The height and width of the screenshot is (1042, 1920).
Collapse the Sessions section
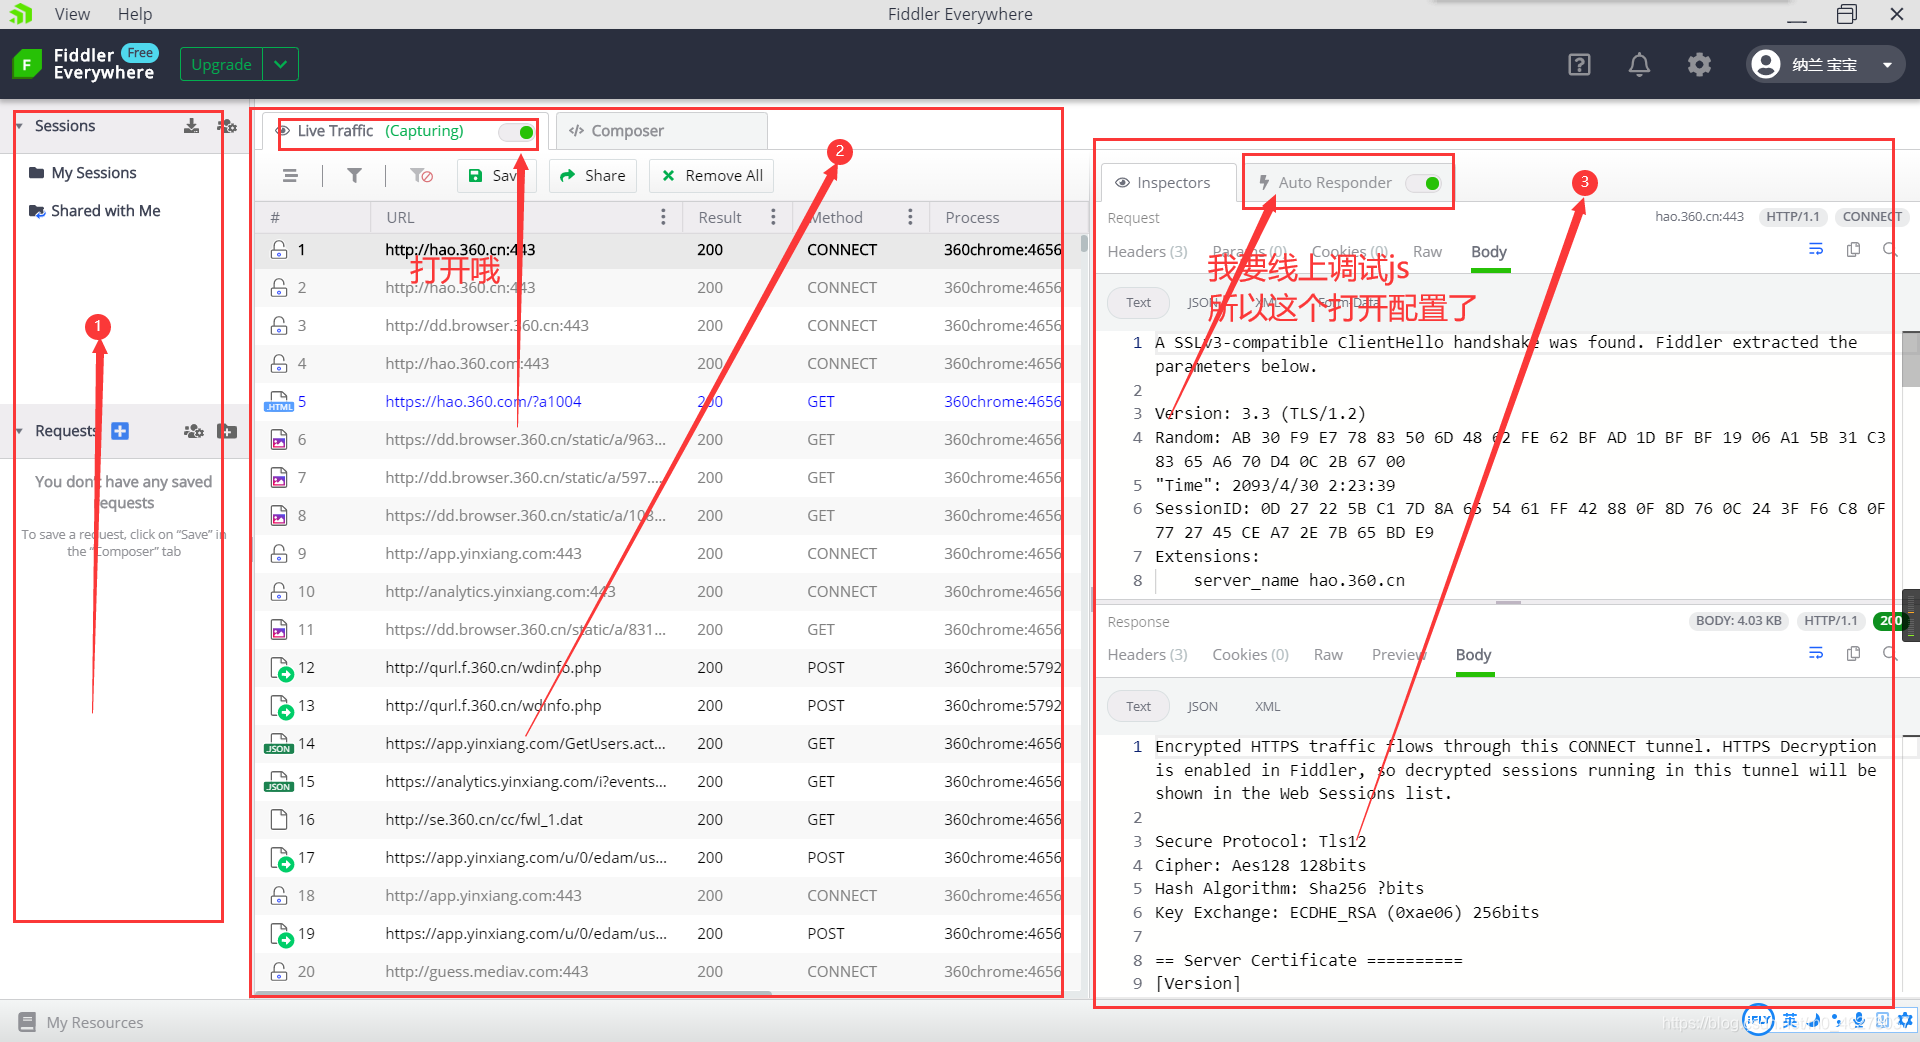click(19, 126)
